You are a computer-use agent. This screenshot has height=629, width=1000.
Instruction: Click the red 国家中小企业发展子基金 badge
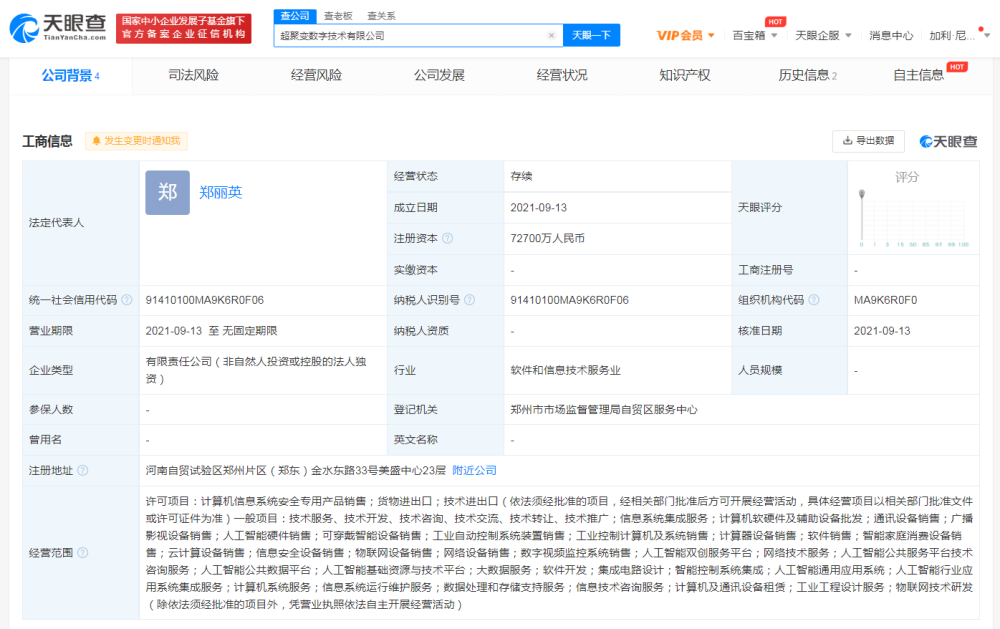[x=184, y=29]
